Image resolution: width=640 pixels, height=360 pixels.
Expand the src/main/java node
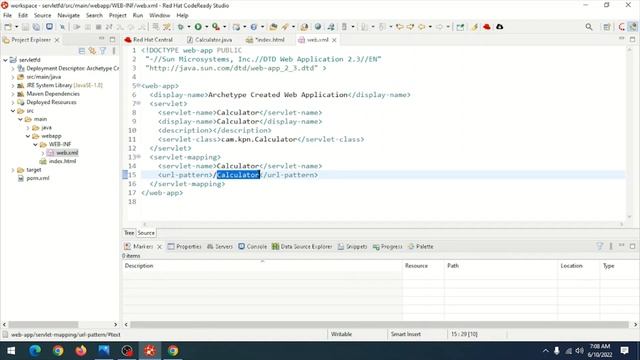pyautogui.click(x=13, y=77)
